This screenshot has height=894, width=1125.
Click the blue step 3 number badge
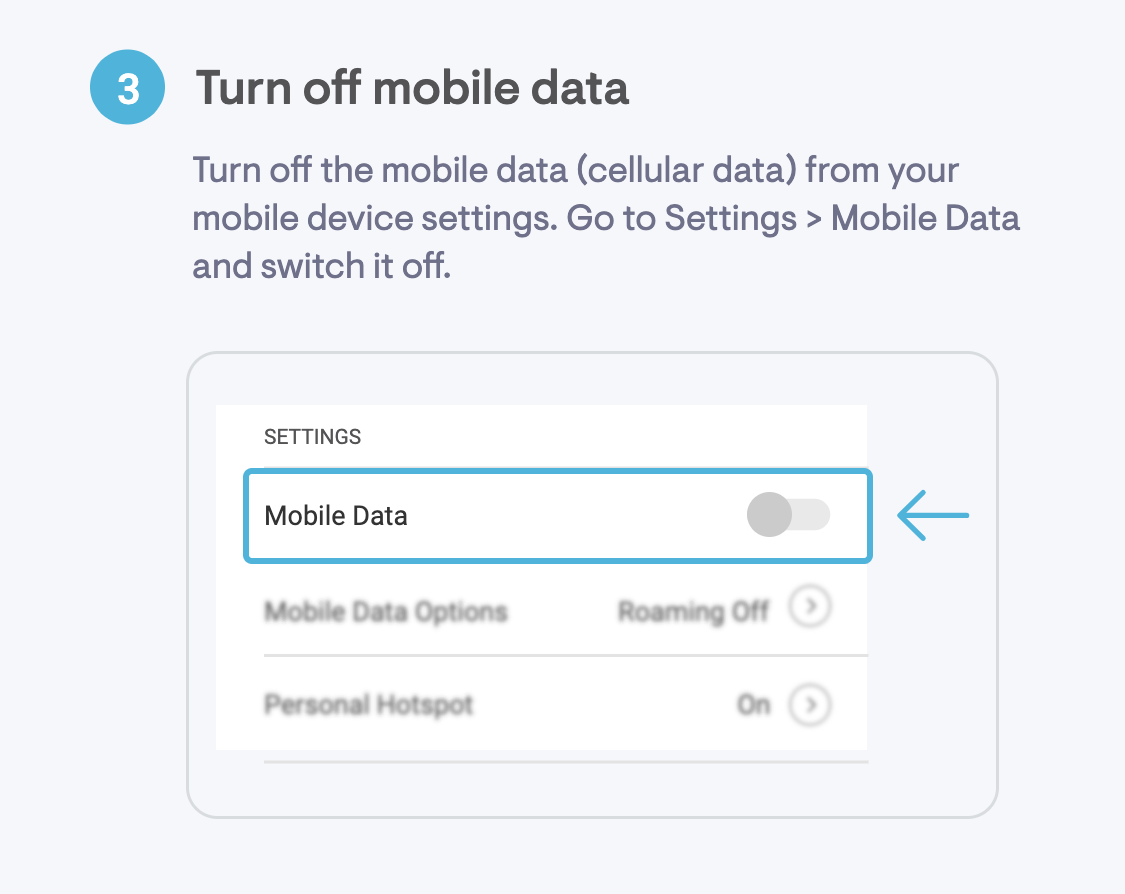tap(128, 88)
